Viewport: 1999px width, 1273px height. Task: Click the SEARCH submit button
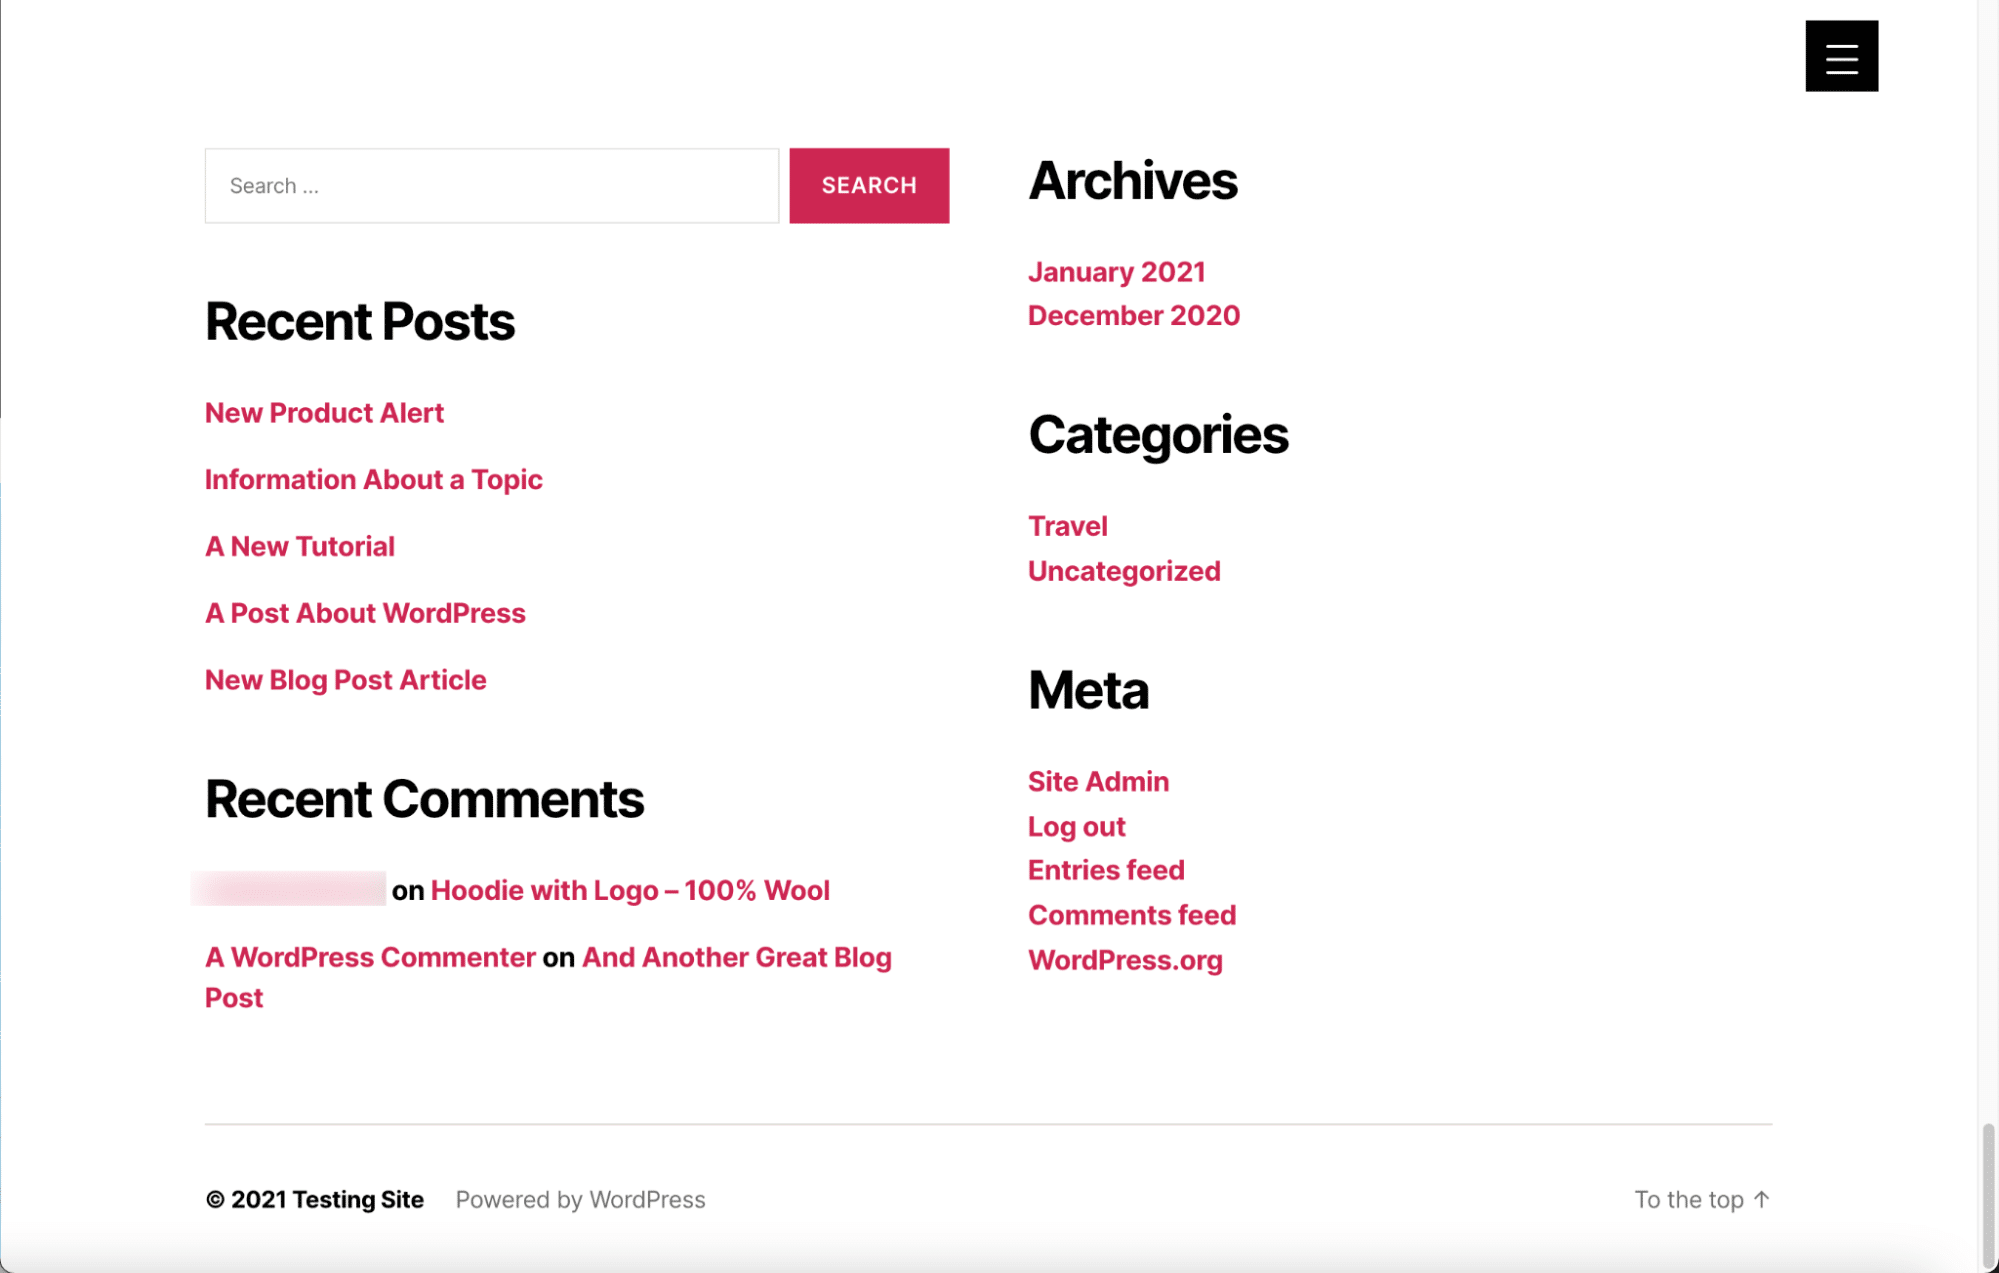tap(870, 185)
